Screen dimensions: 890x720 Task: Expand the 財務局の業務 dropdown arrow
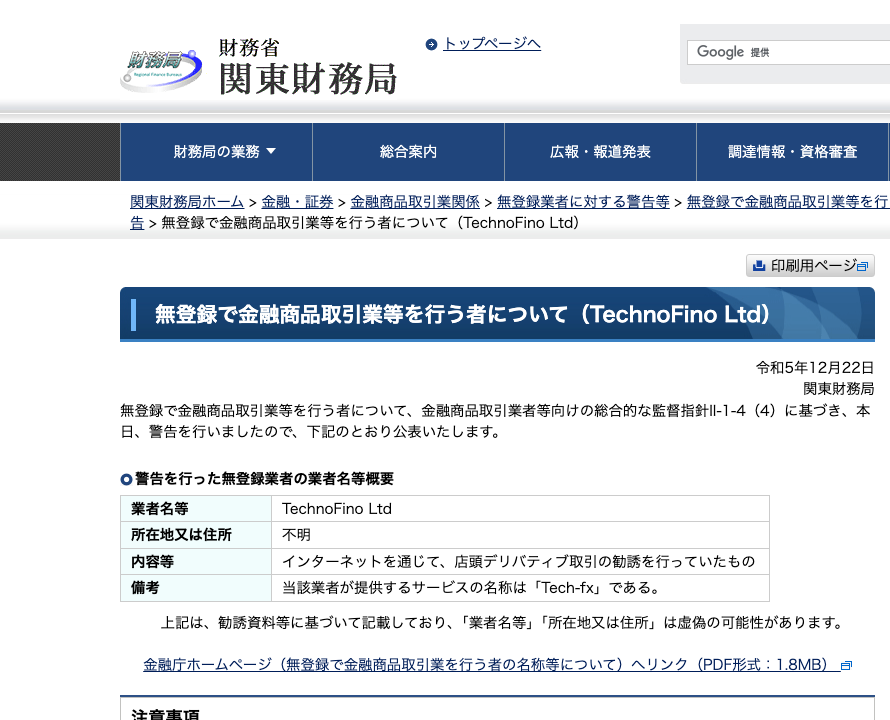click(x=271, y=151)
